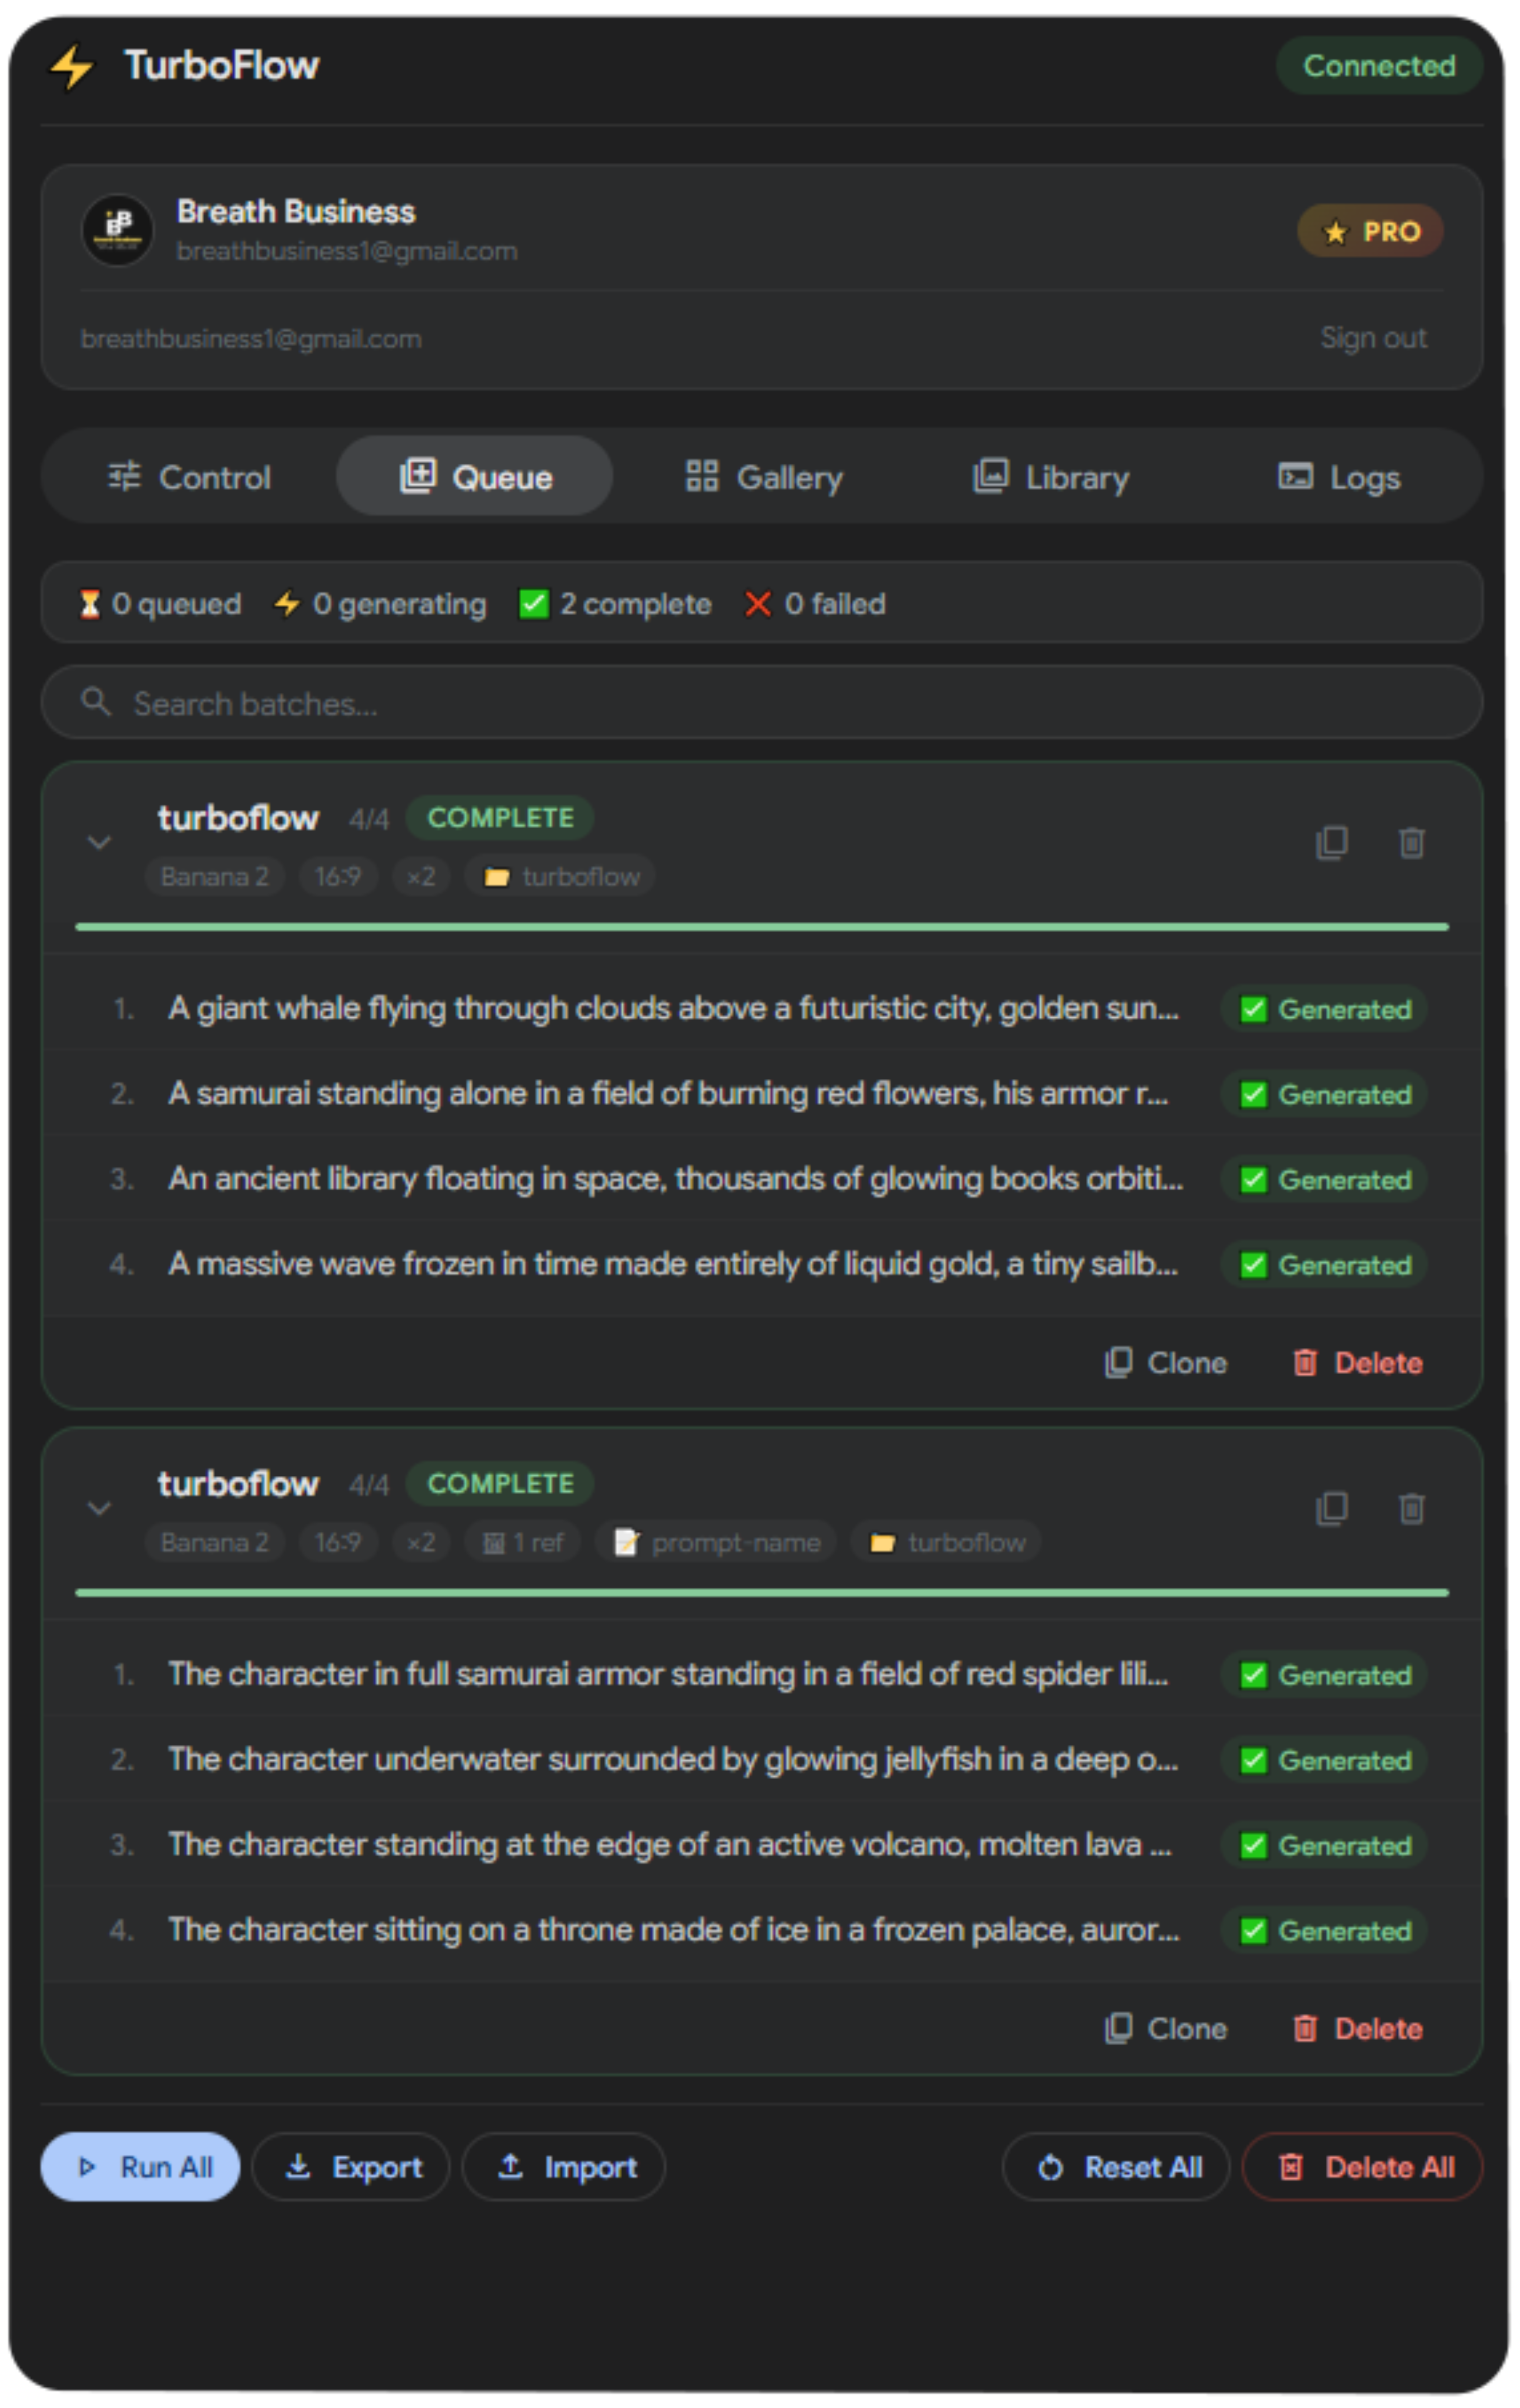
Task: Click the 0 queued hourglass status
Action: [160, 604]
